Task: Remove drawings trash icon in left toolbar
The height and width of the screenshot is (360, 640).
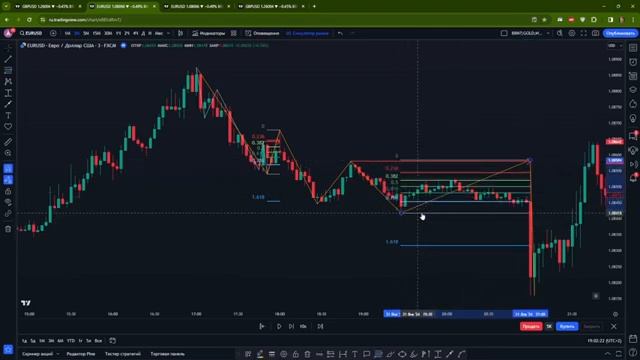Action: point(8,229)
